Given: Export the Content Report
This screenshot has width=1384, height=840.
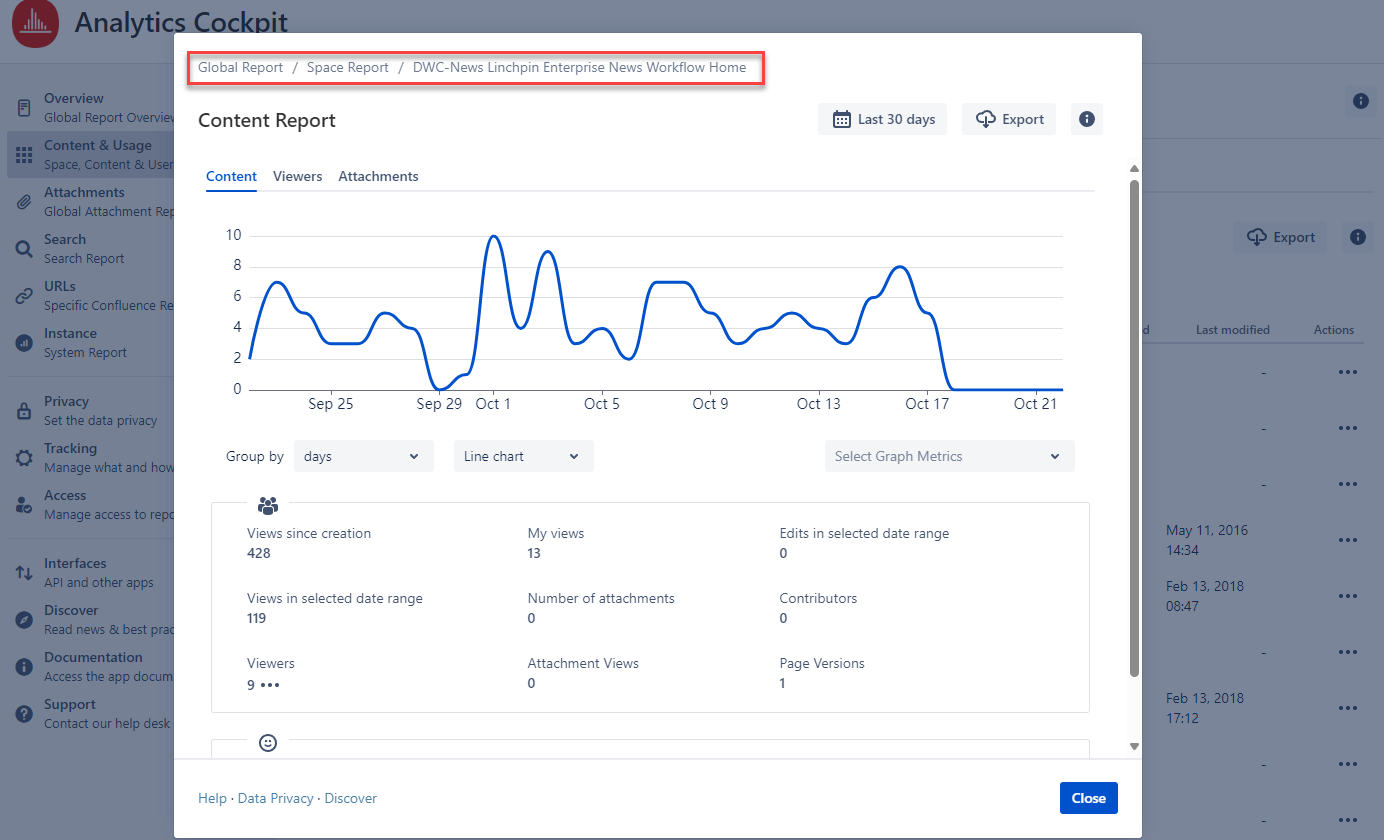Looking at the screenshot, I should click(x=1009, y=119).
